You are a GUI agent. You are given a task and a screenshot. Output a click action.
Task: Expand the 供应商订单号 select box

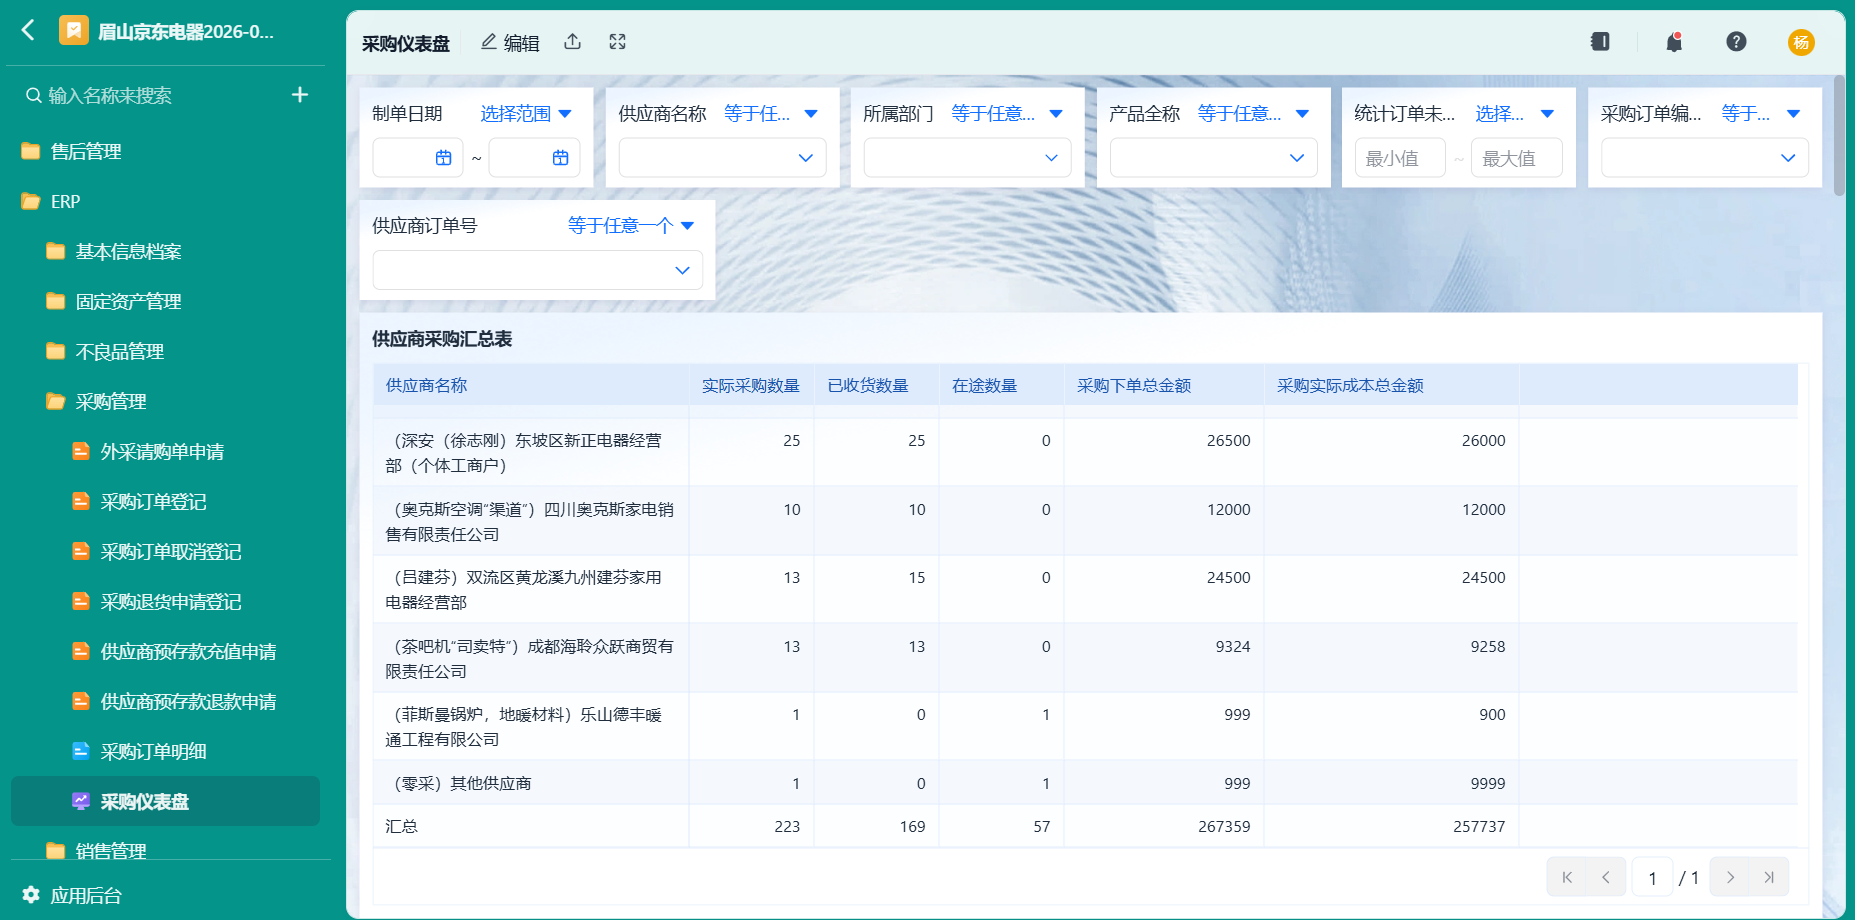point(538,270)
